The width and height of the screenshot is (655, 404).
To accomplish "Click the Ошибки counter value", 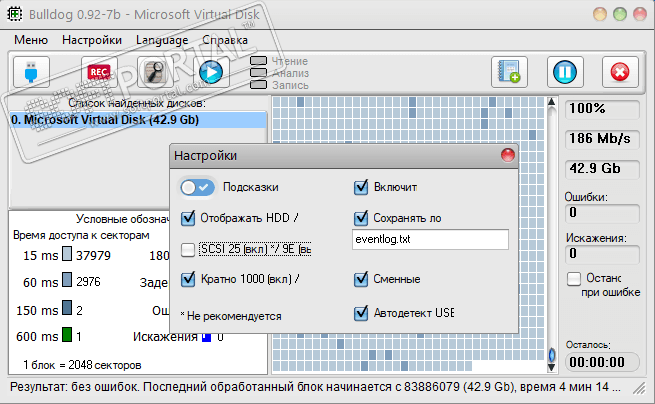I will pyautogui.click(x=602, y=213).
